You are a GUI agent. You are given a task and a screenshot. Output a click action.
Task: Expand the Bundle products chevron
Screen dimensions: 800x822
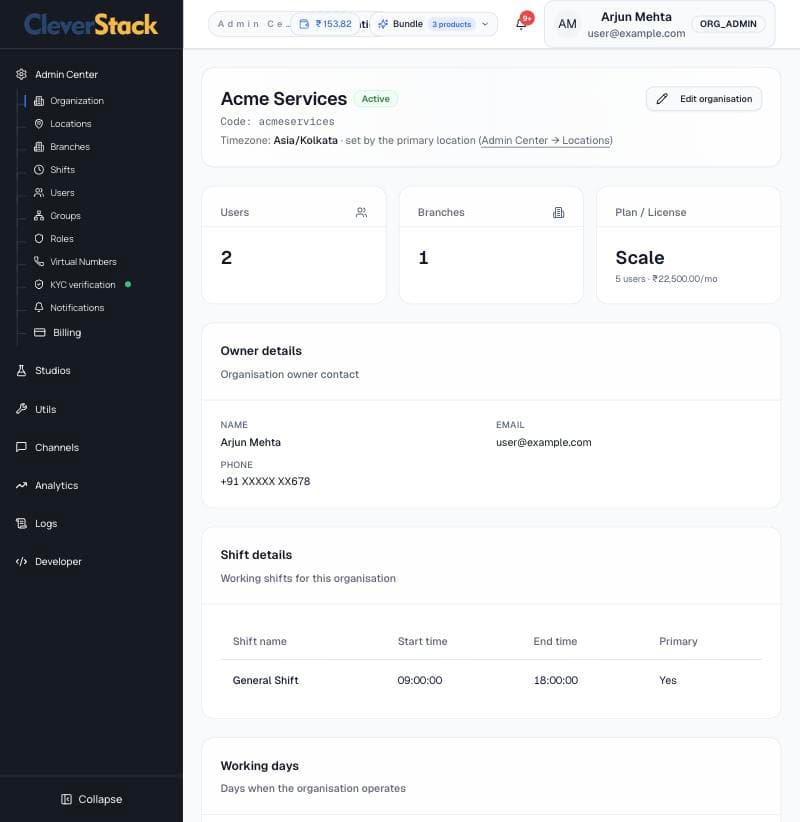(485, 24)
